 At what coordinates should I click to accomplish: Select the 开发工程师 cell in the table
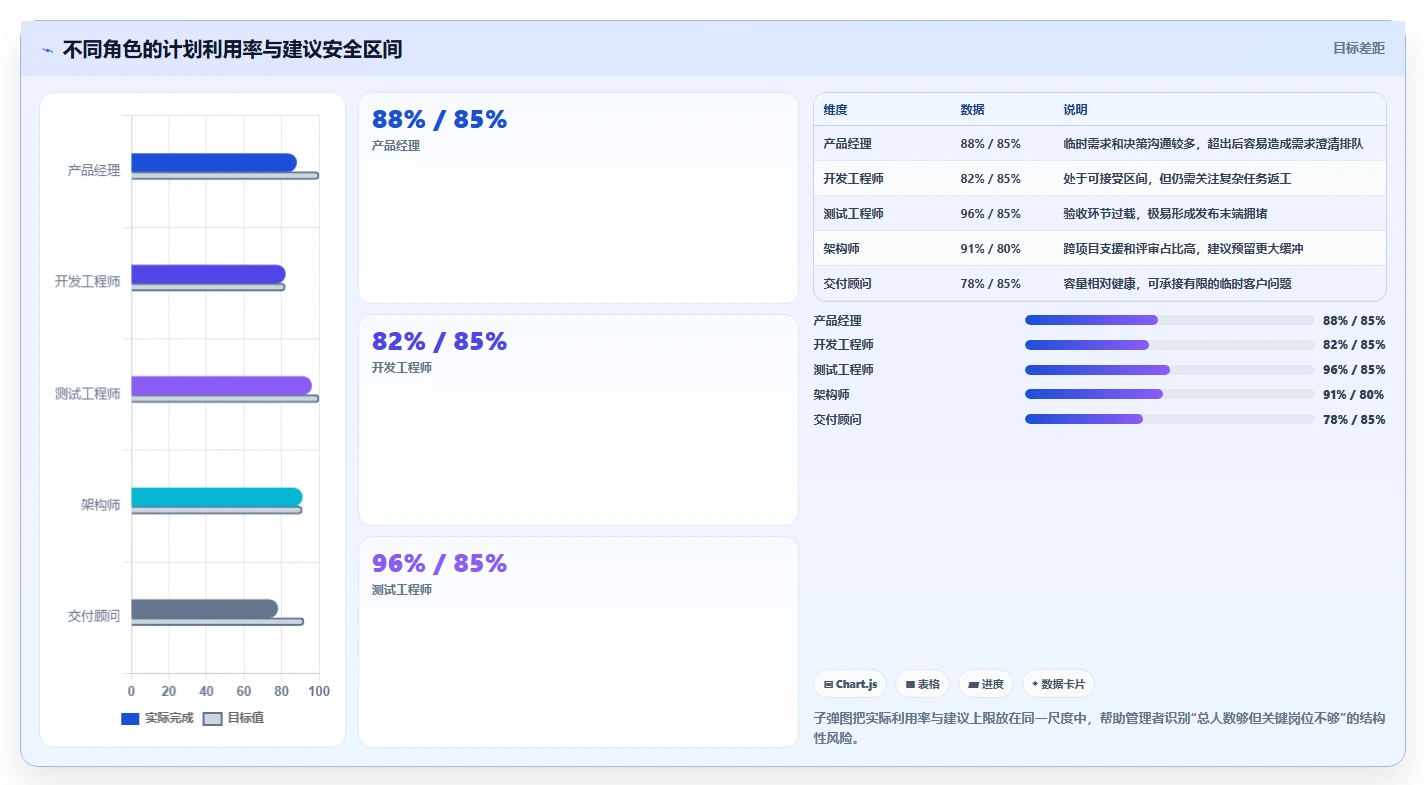coord(882,179)
